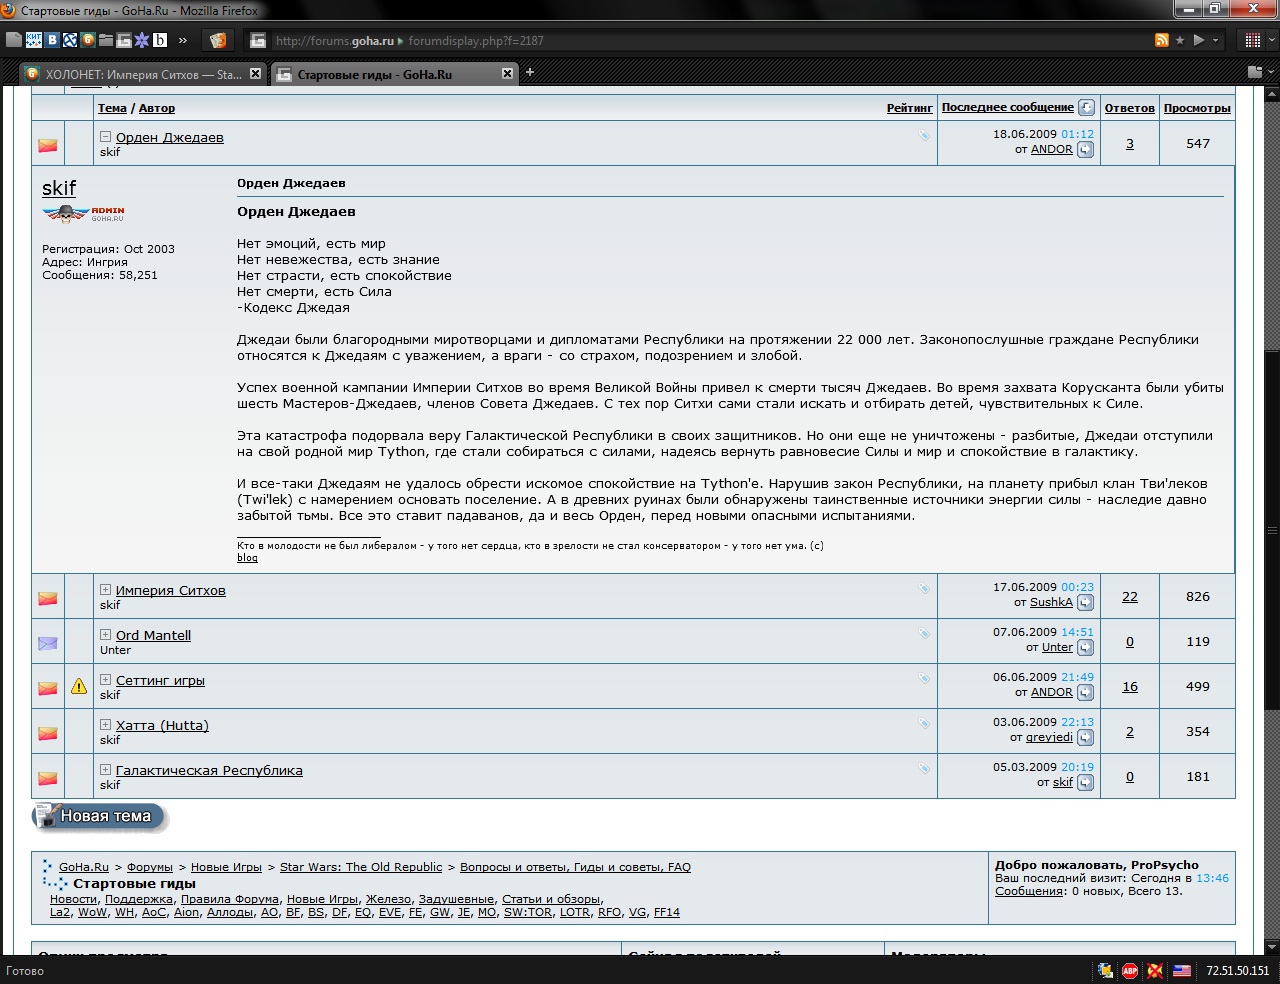Open the VKontakte 'B' bookmark icon
This screenshot has height=984, width=1280.
point(52,40)
